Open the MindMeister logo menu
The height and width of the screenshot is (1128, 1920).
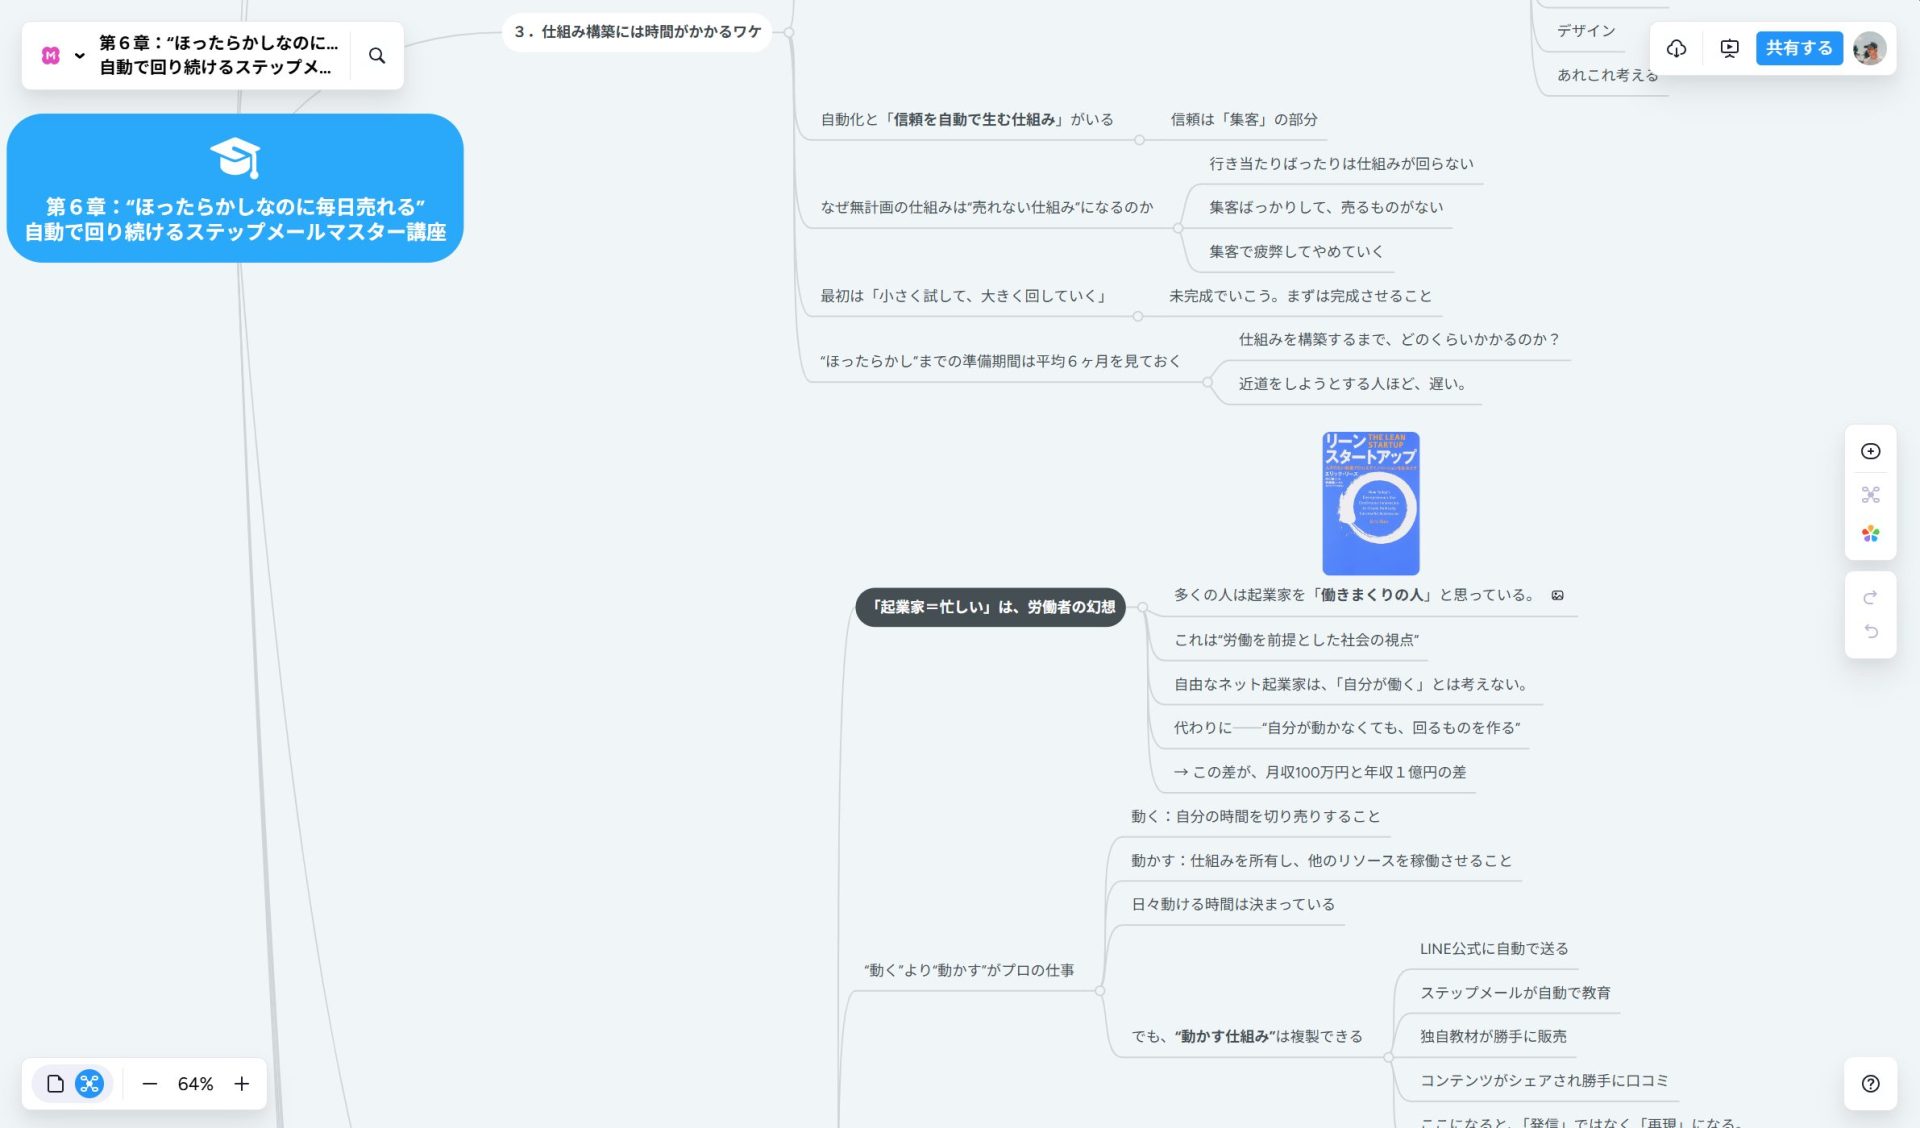pyautogui.click(x=51, y=55)
